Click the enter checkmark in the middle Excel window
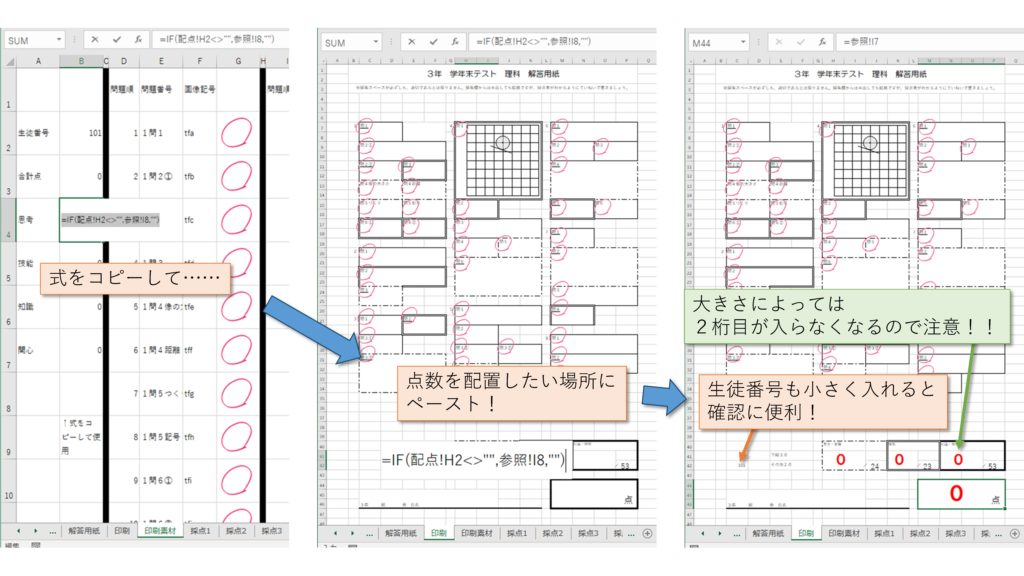The height and width of the screenshot is (576, 1024). point(434,42)
